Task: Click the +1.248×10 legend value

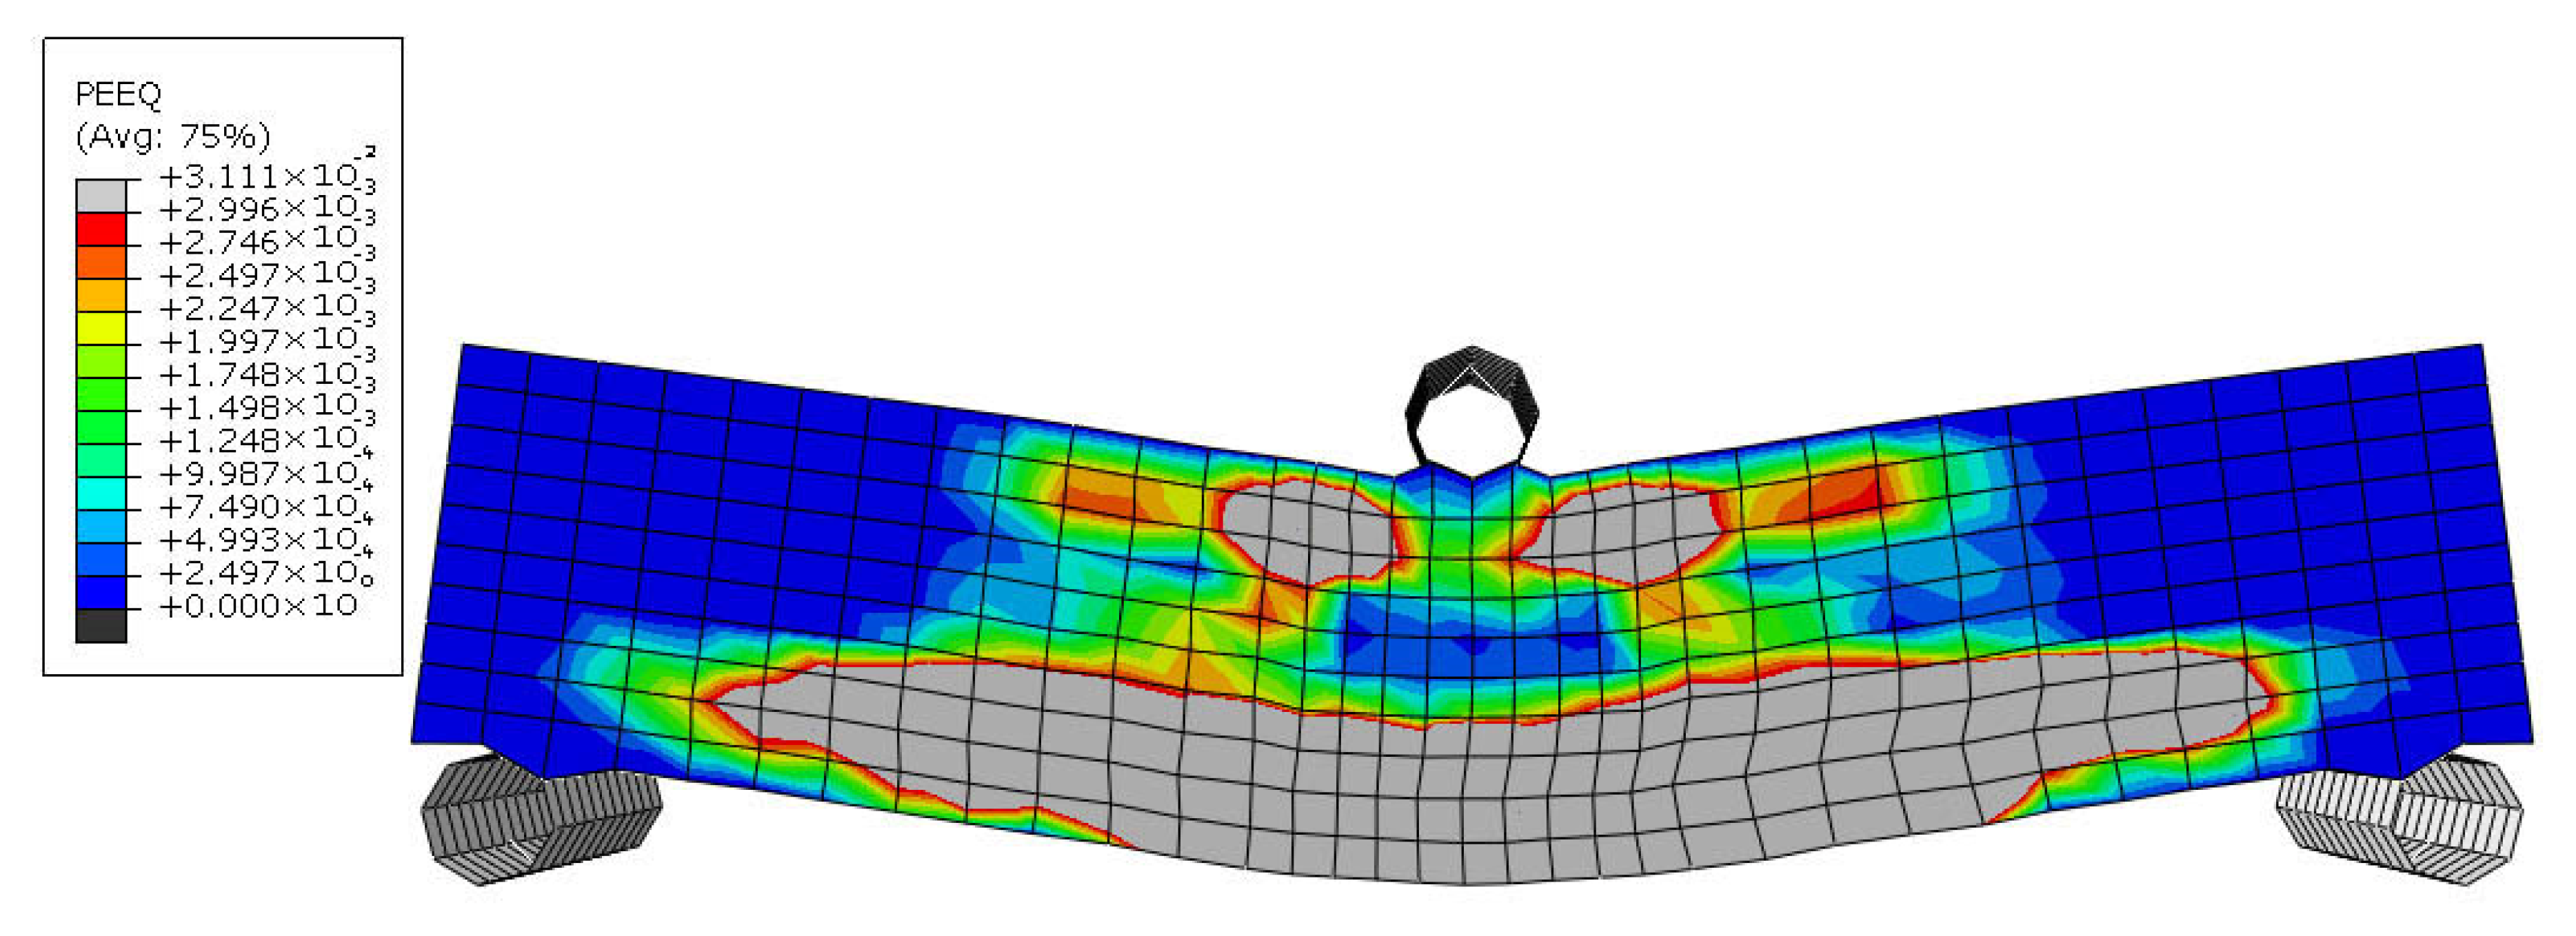Action: tap(258, 441)
